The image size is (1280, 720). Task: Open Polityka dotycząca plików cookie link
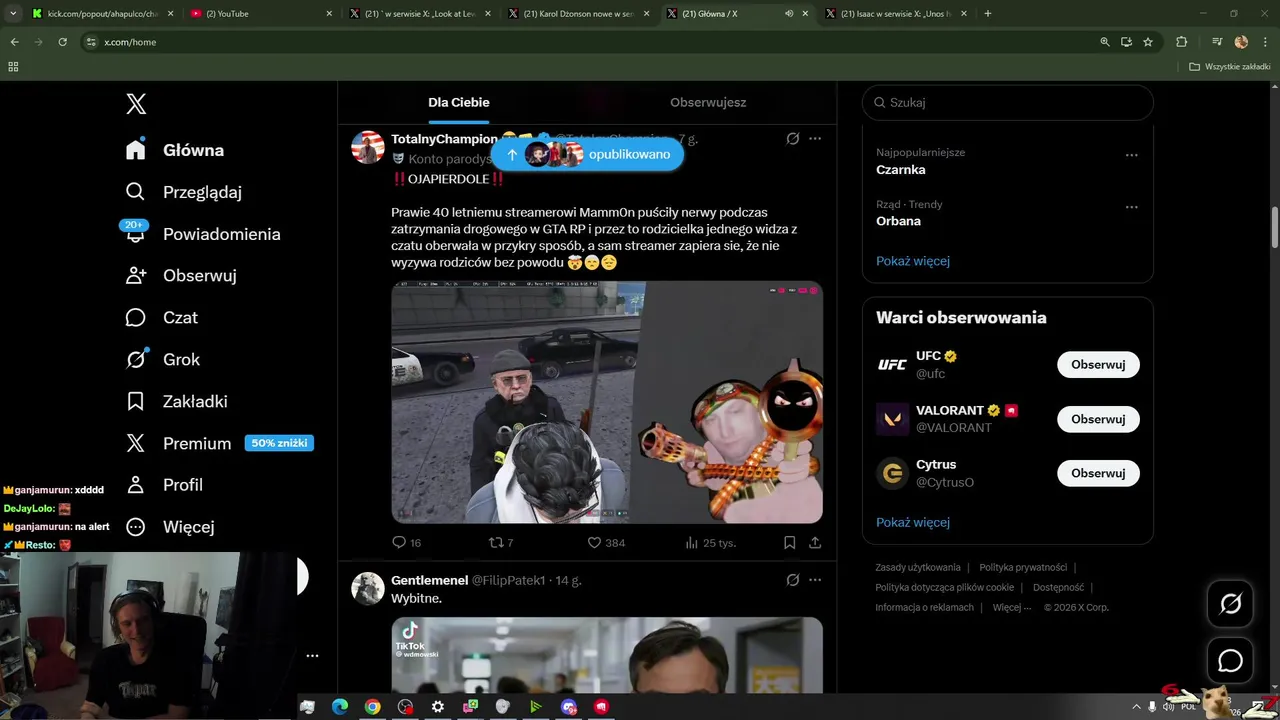click(944, 587)
